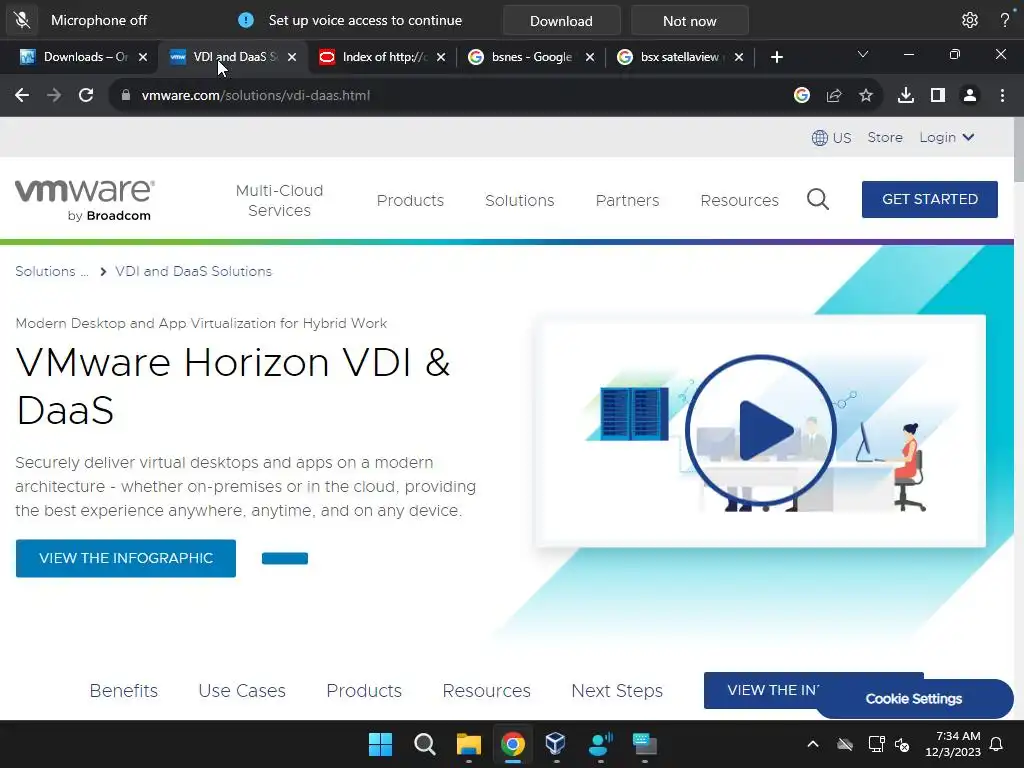Screen dimensions: 1024x768
Task: Toggle the muted microphone icon
Action: tap(22, 20)
